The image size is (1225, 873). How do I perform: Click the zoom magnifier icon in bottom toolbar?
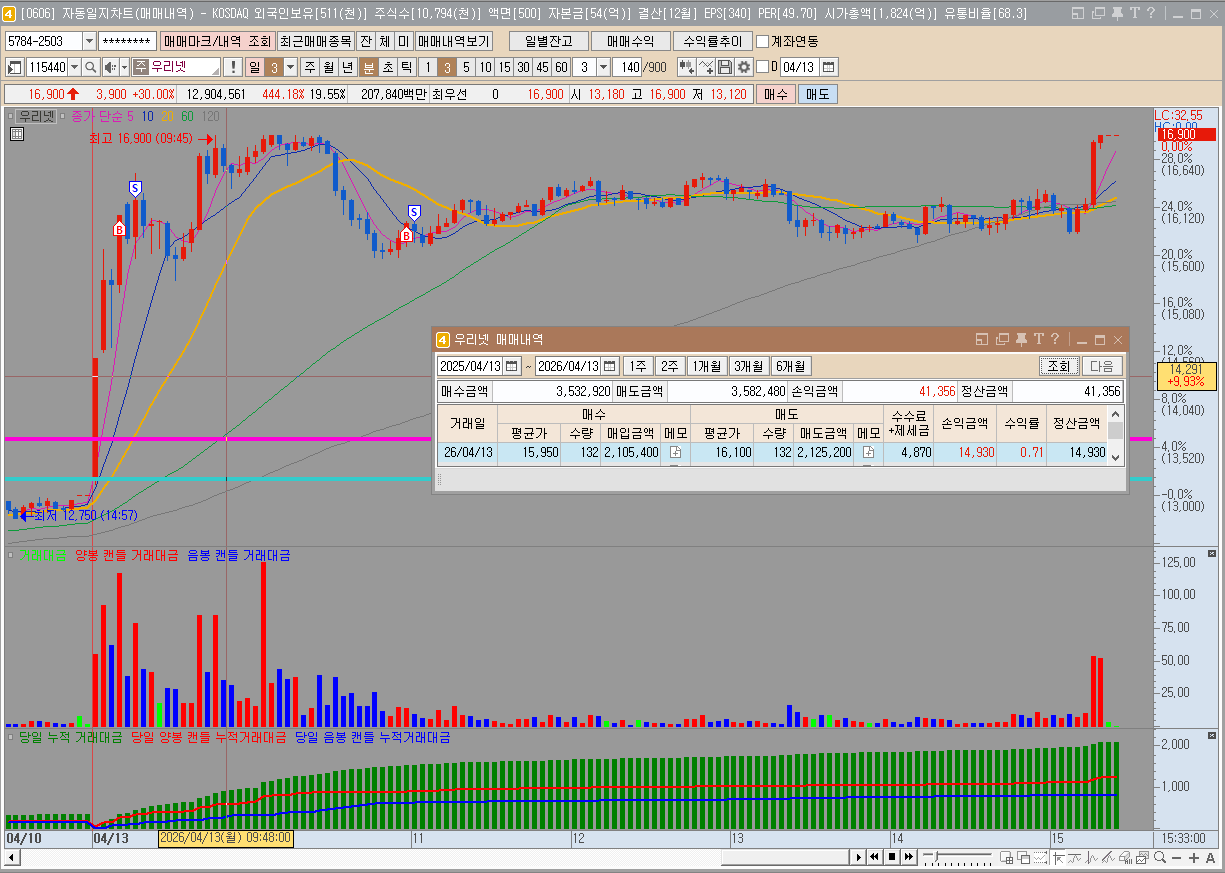1160,857
